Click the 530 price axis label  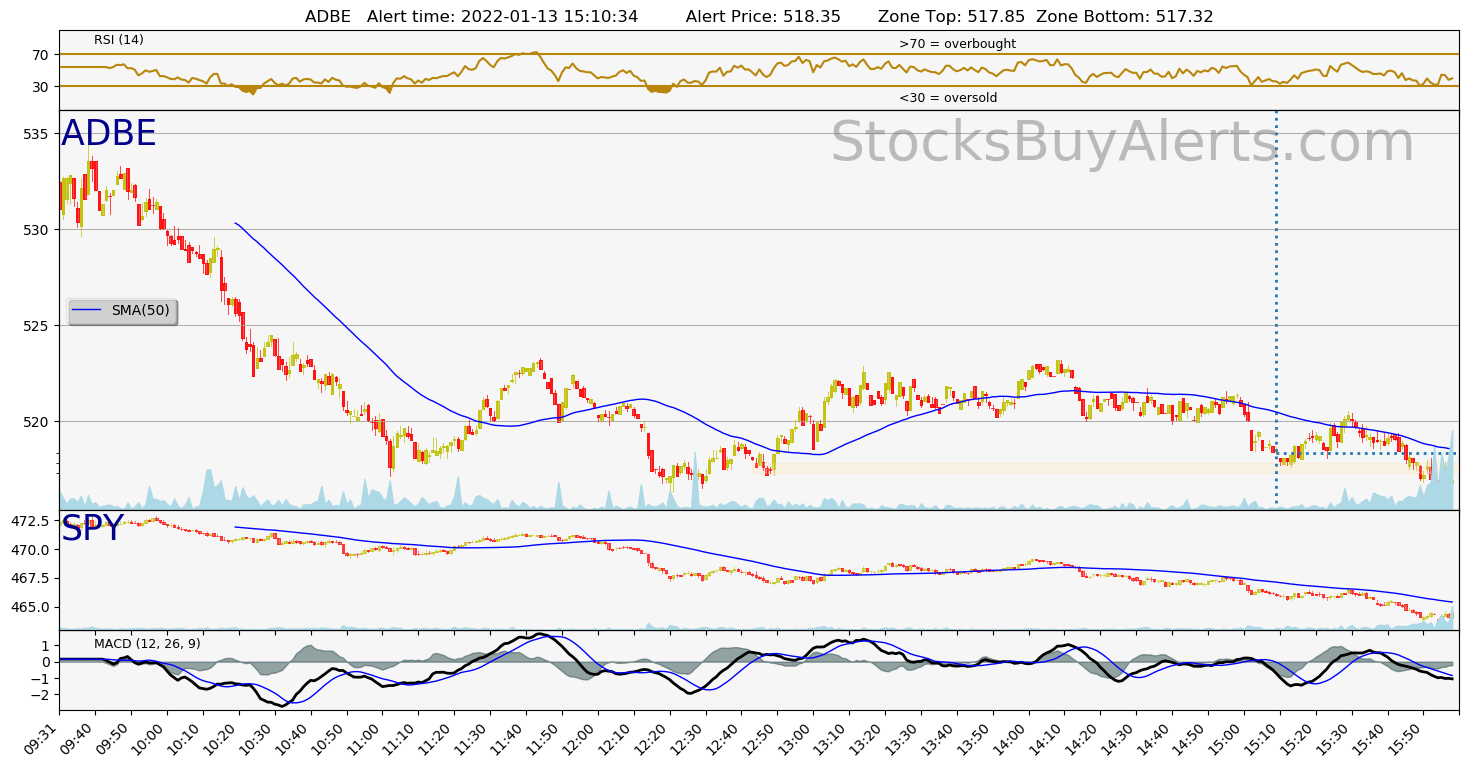(37, 230)
